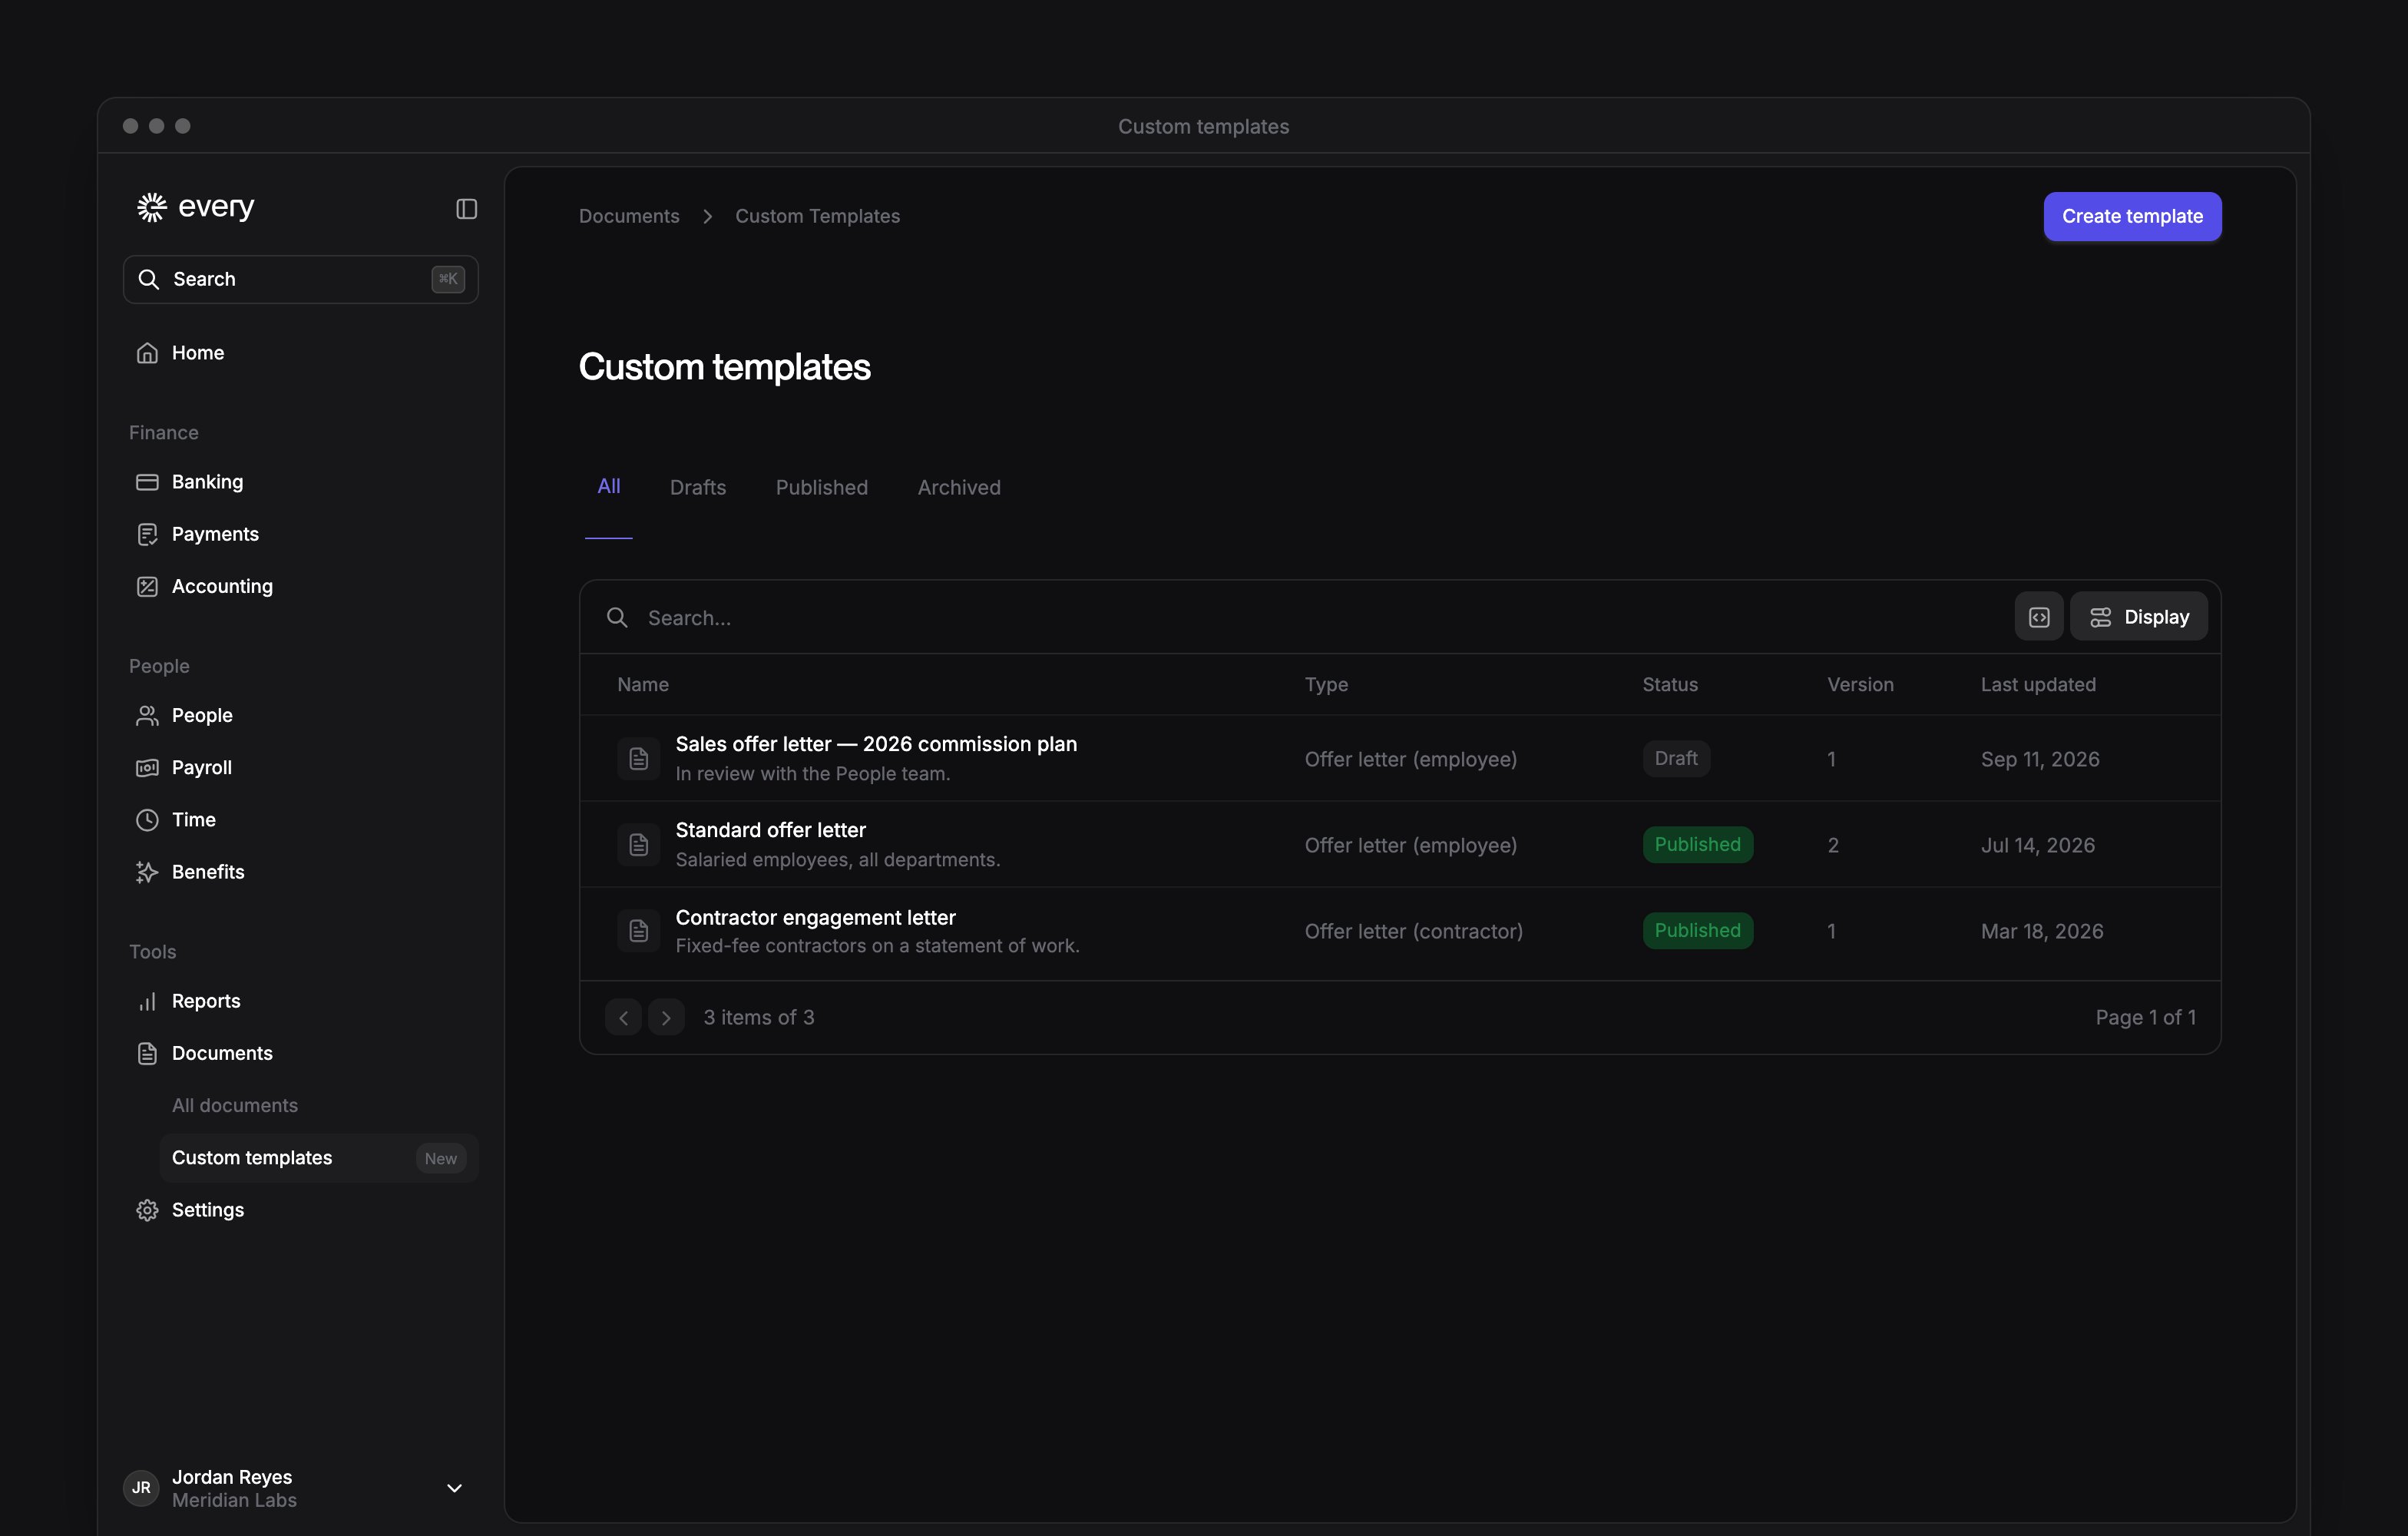Click the document icon for Standard offer letter
Viewport: 2408px width, 1536px height.
638,845
